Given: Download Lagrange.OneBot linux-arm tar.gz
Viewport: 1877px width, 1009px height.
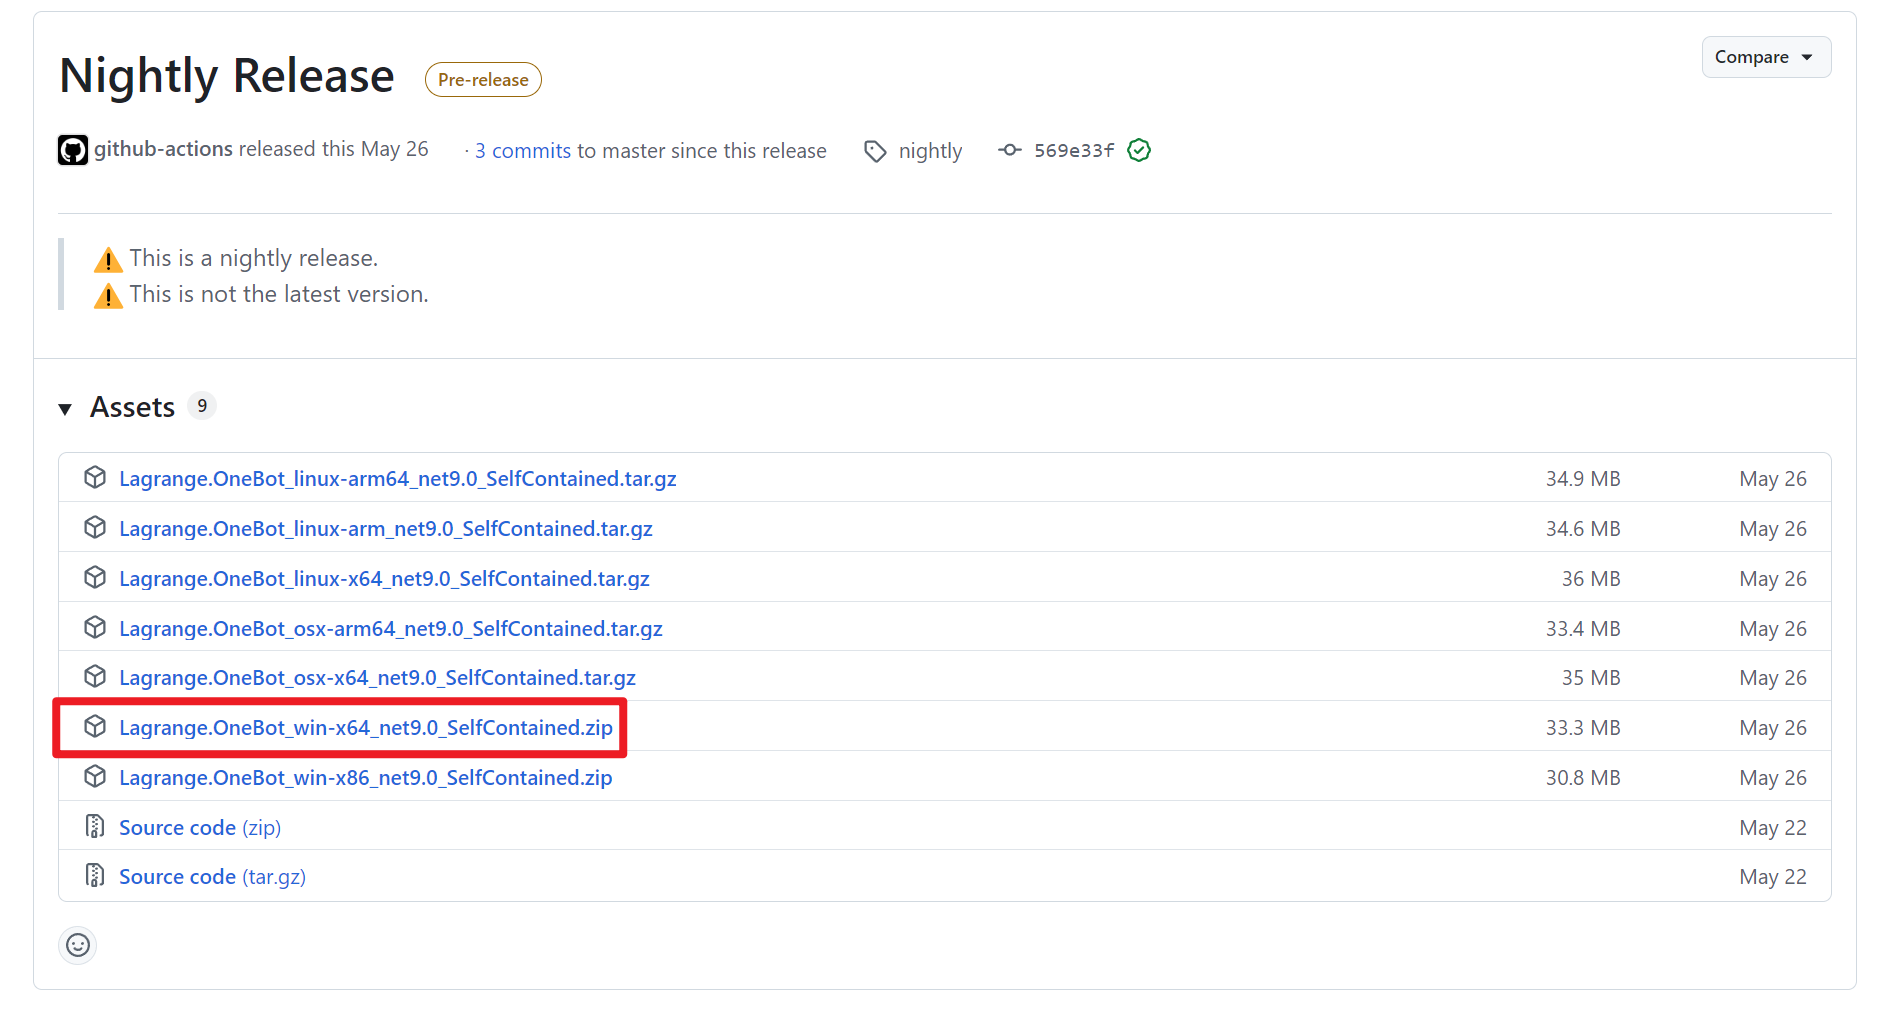Looking at the screenshot, I should pos(385,529).
